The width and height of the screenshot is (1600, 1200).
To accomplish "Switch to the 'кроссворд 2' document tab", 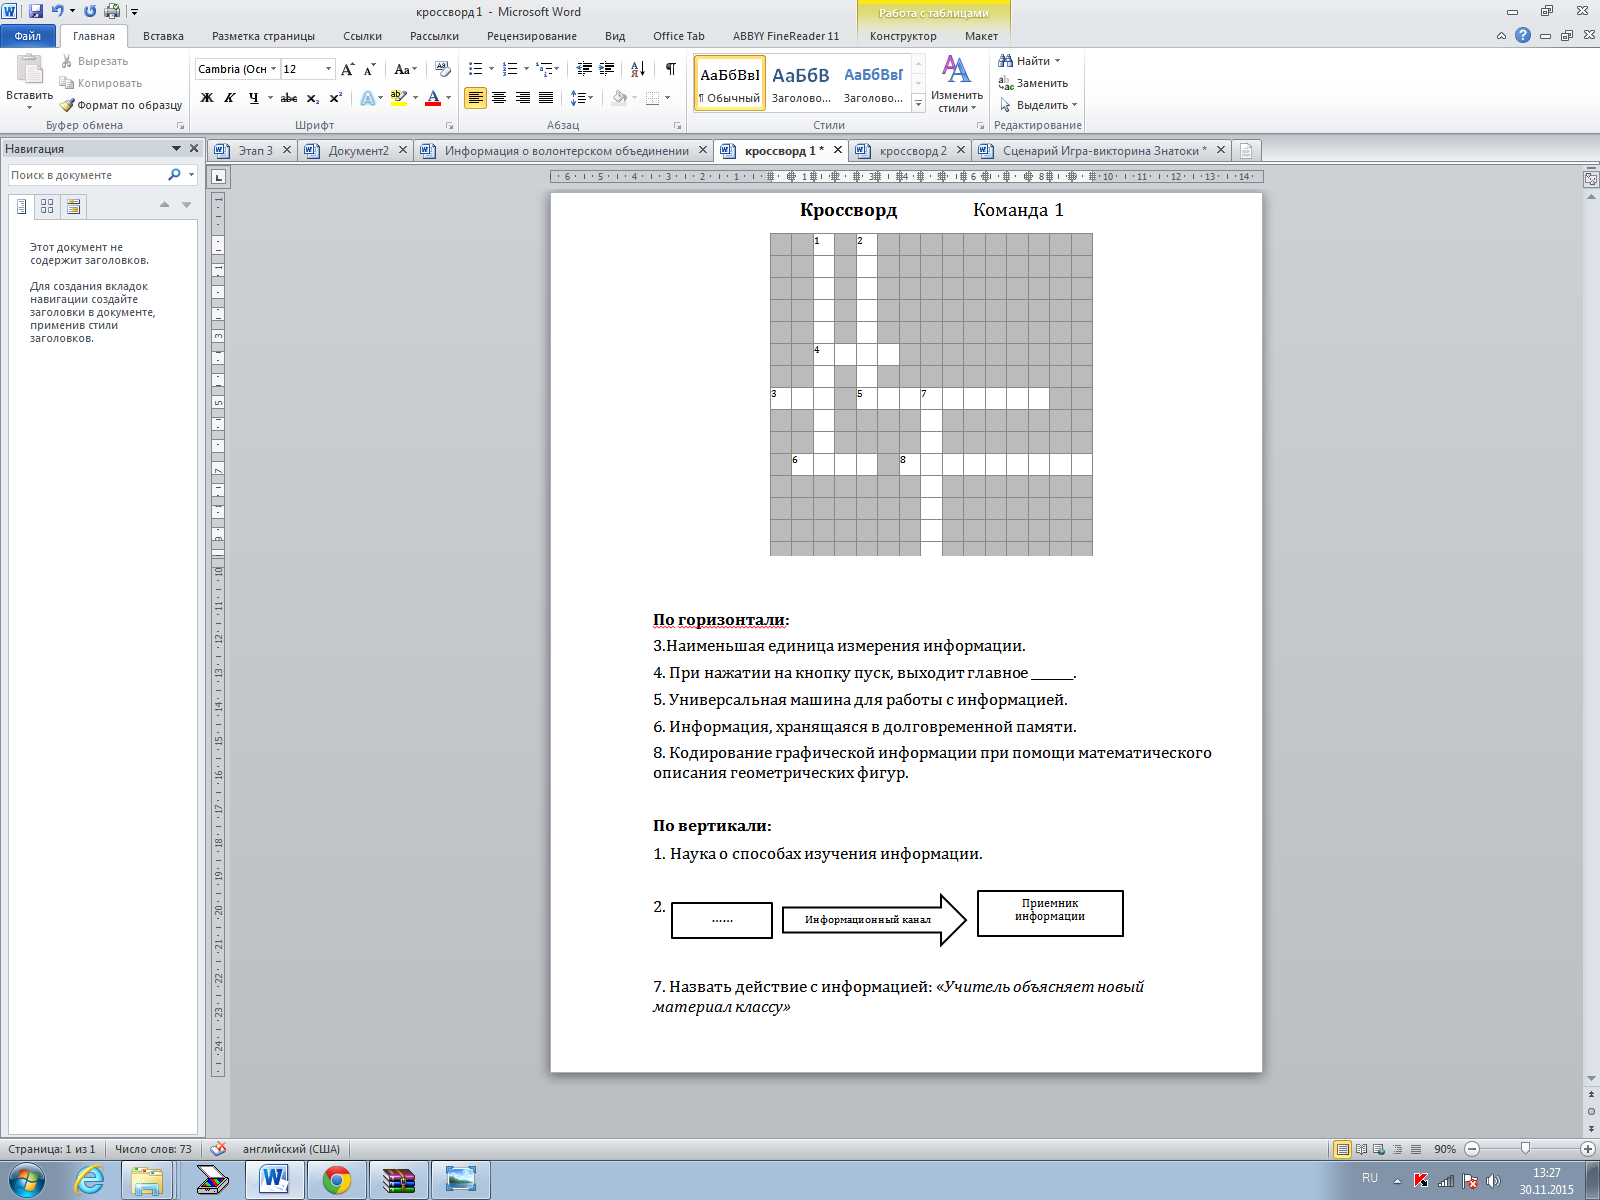I will pos(913,151).
